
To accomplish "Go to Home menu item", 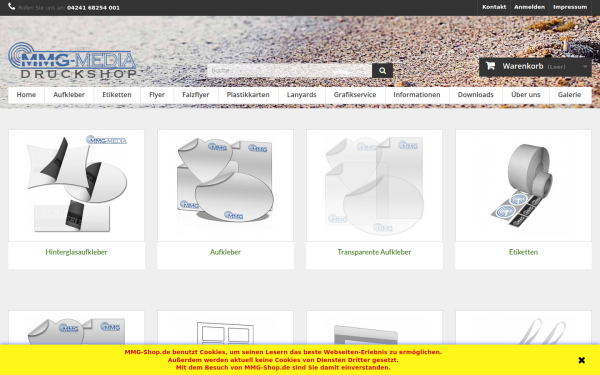I will coord(26,95).
